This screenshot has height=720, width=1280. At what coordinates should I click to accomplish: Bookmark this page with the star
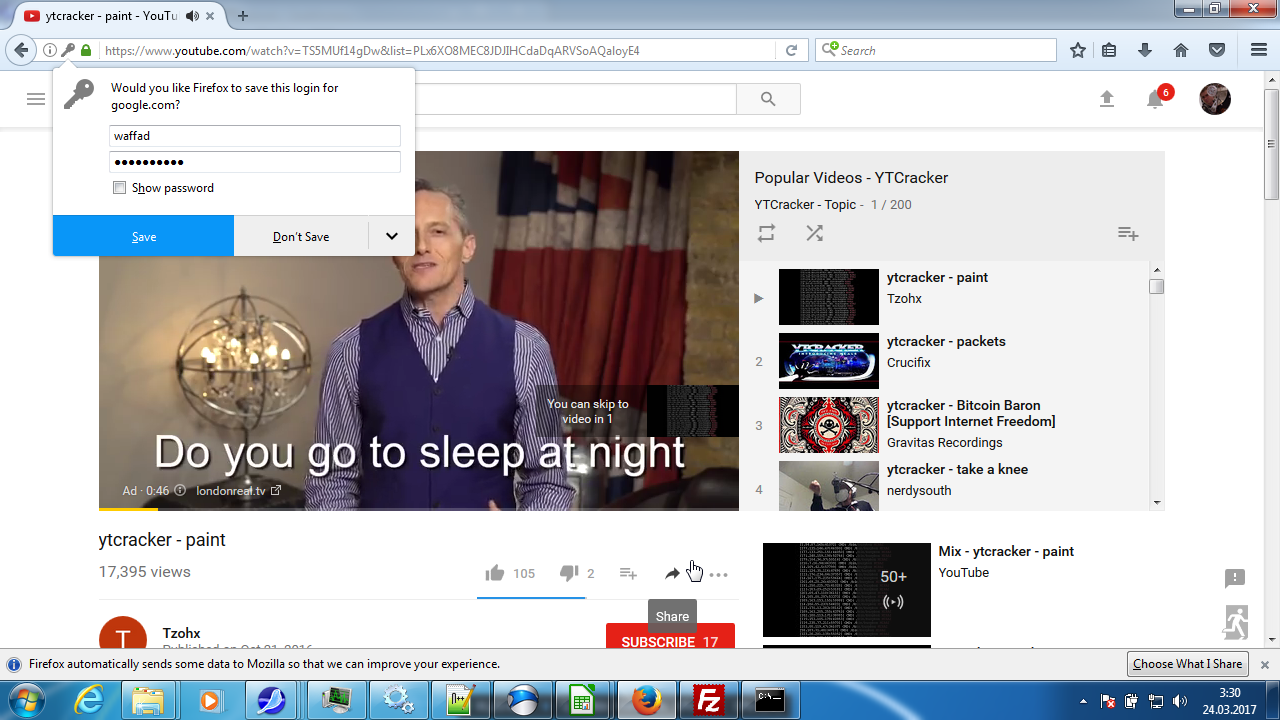point(1078,50)
